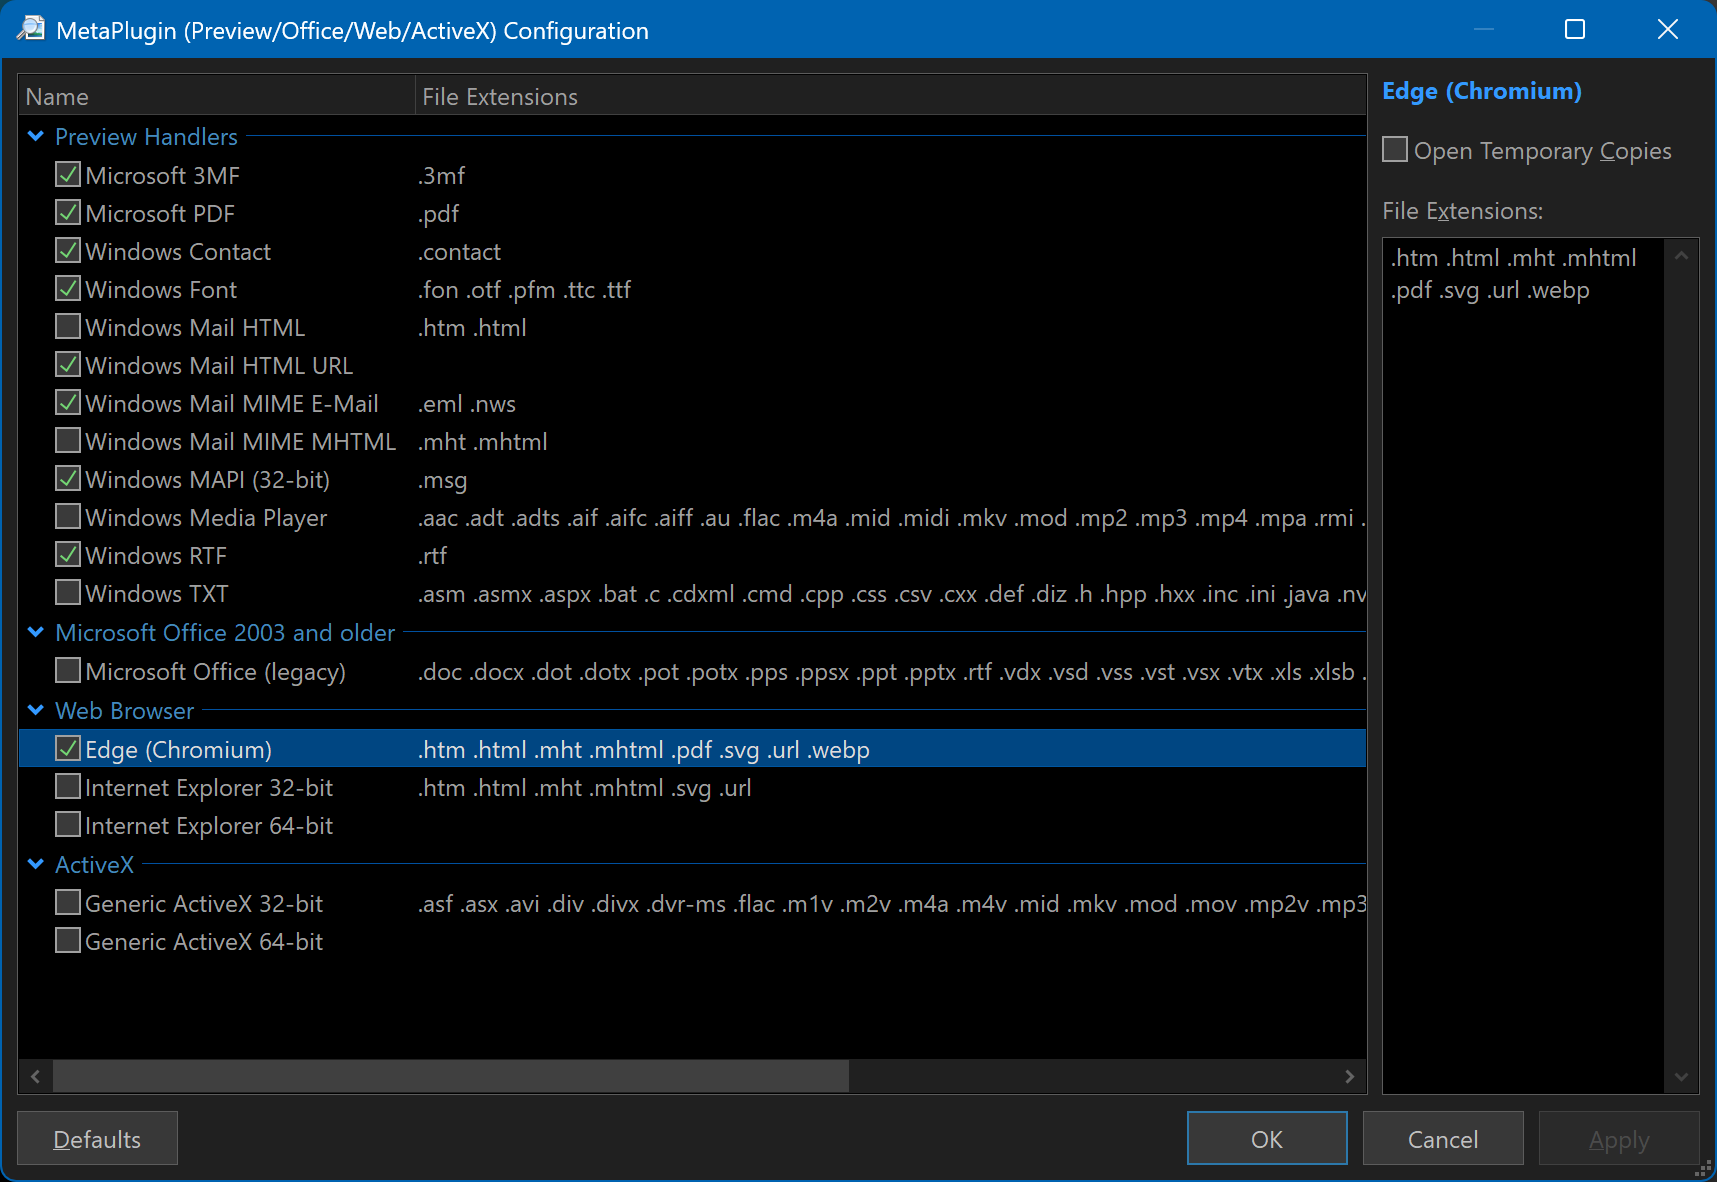
Task: Click the '.eml .nws' extensions cell
Action: coord(467,403)
